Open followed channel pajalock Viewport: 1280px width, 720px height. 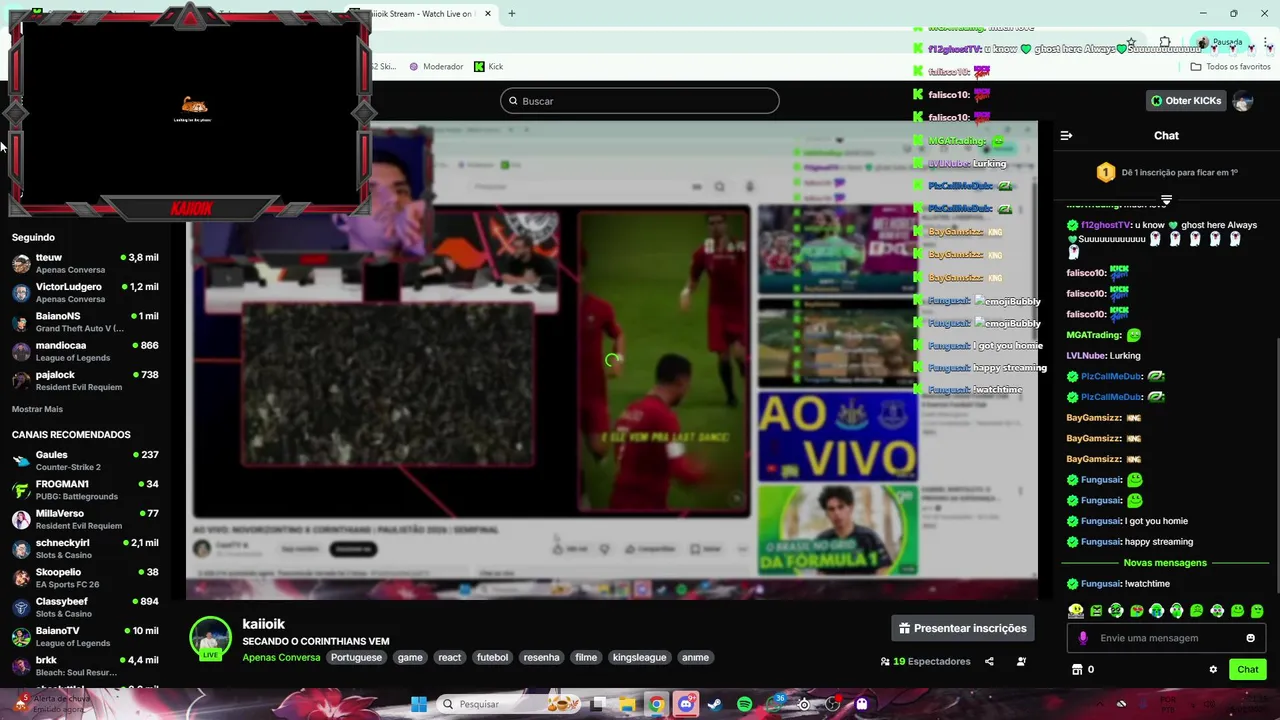click(x=85, y=380)
